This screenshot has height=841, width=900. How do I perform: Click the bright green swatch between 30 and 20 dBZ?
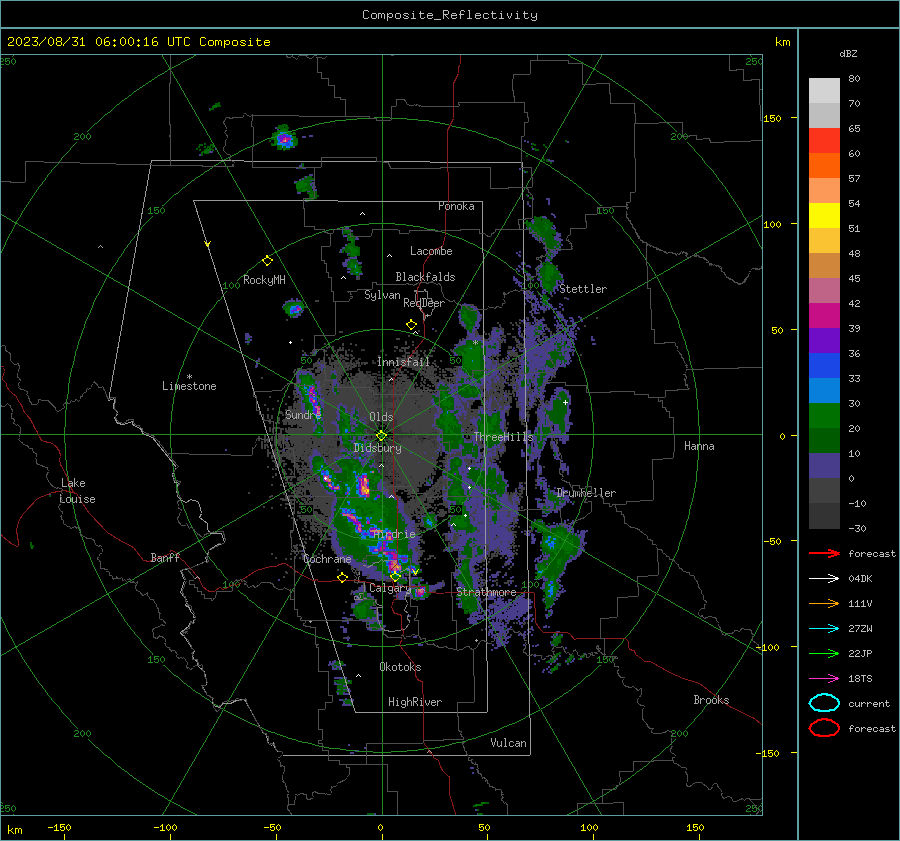[x=824, y=416]
